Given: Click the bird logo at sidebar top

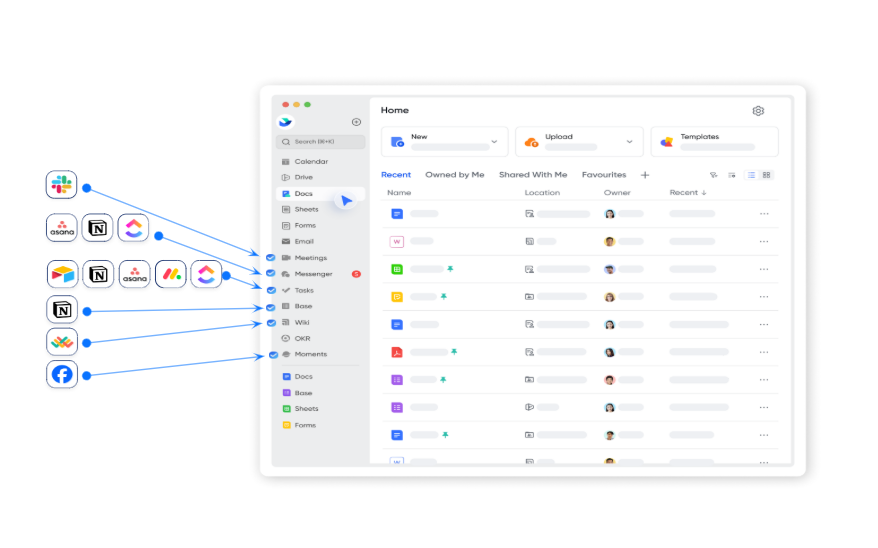Looking at the screenshot, I should 286,121.
